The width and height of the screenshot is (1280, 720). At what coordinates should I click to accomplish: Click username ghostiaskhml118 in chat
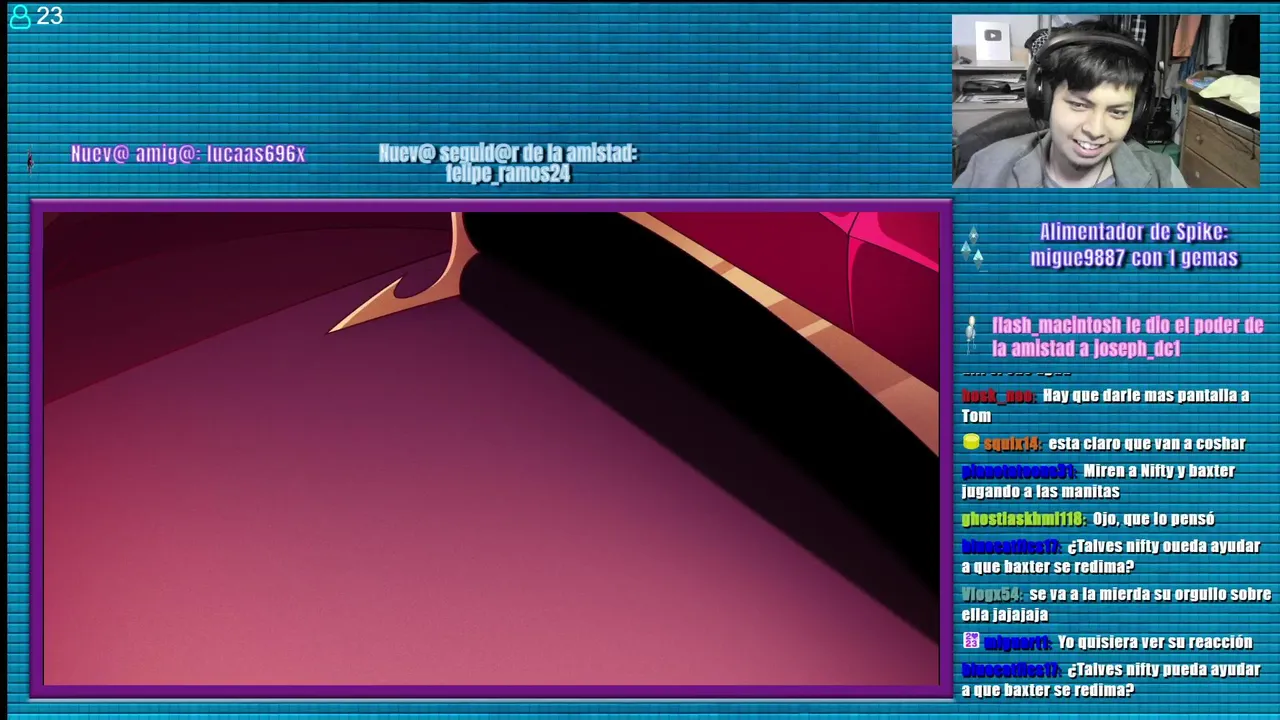click(1023, 519)
